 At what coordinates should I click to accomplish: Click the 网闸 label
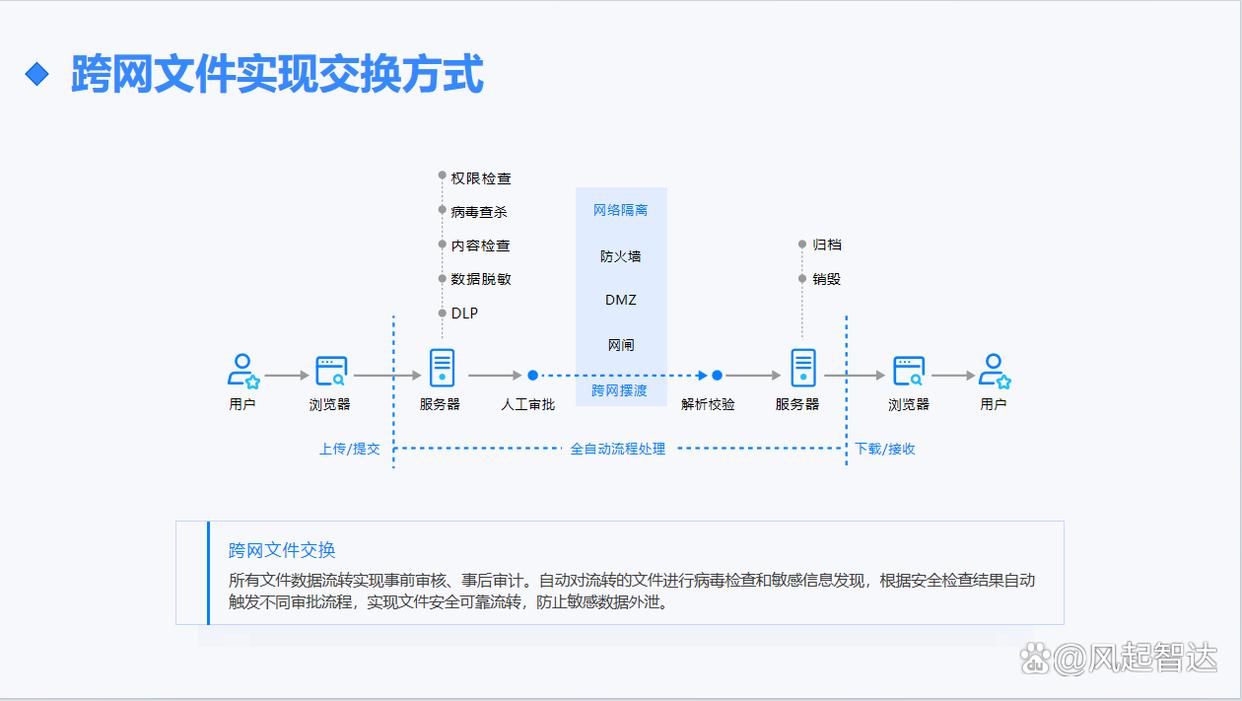coord(620,345)
